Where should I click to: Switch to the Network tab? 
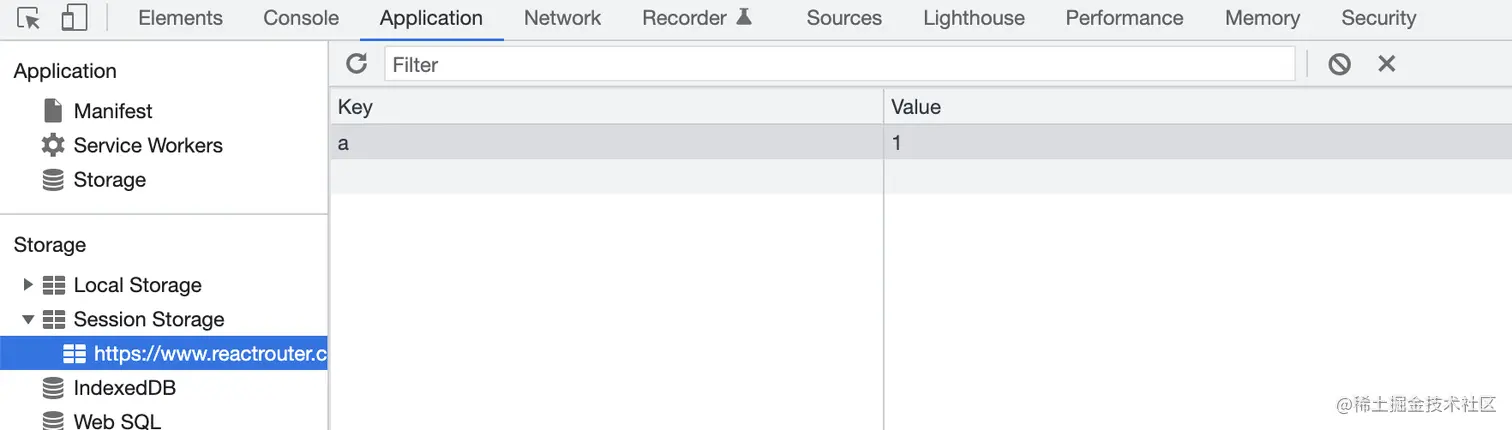point(562,18)
